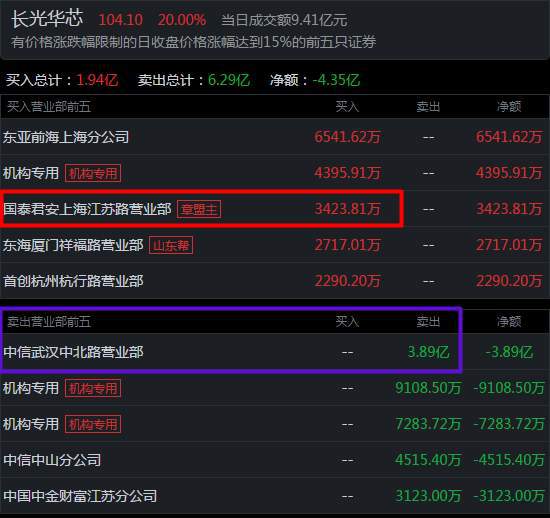The height and width of the screenshot is (518, 550).
Task: Click 首创杭州杭行路 净额 amount 2290.20万
Action: pyautogui.click(x=509, y=281)
